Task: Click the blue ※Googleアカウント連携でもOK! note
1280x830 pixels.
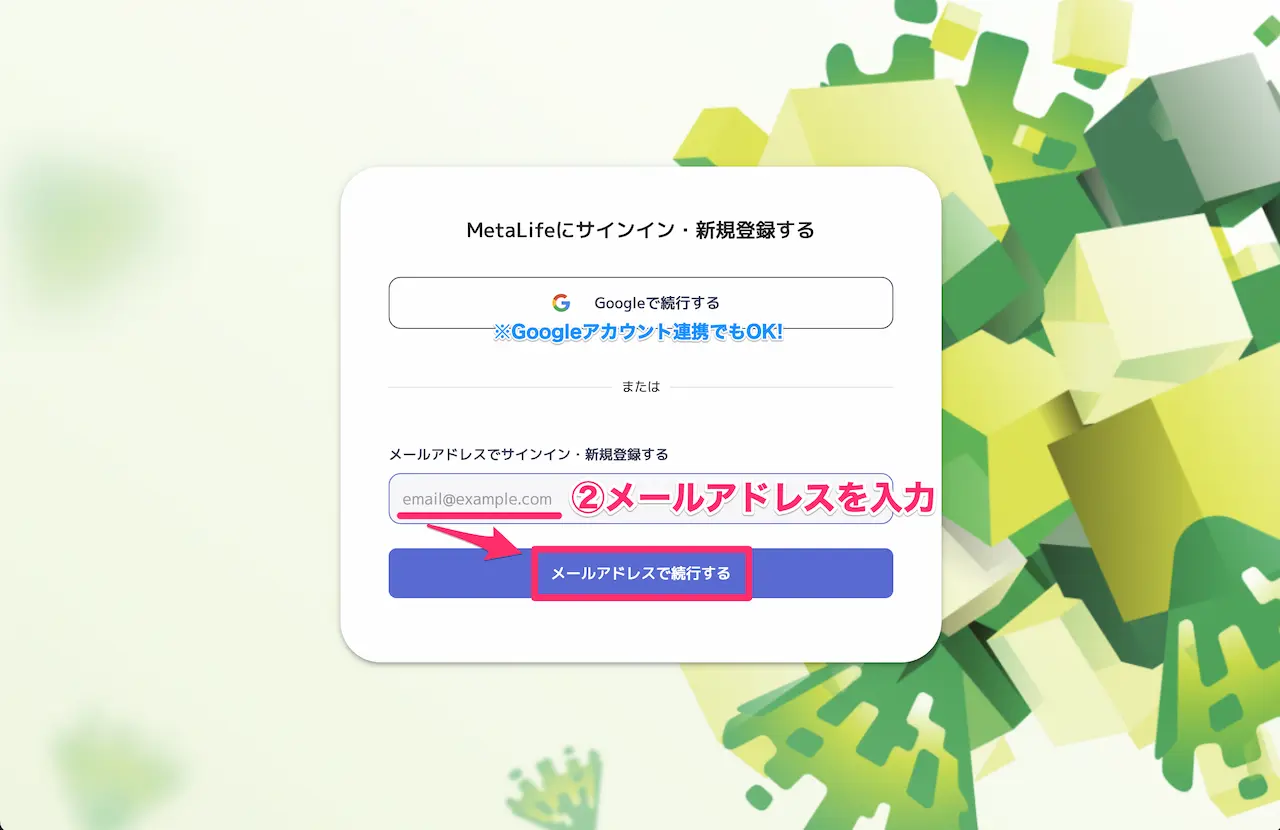Action: click(x=638, y=333)
